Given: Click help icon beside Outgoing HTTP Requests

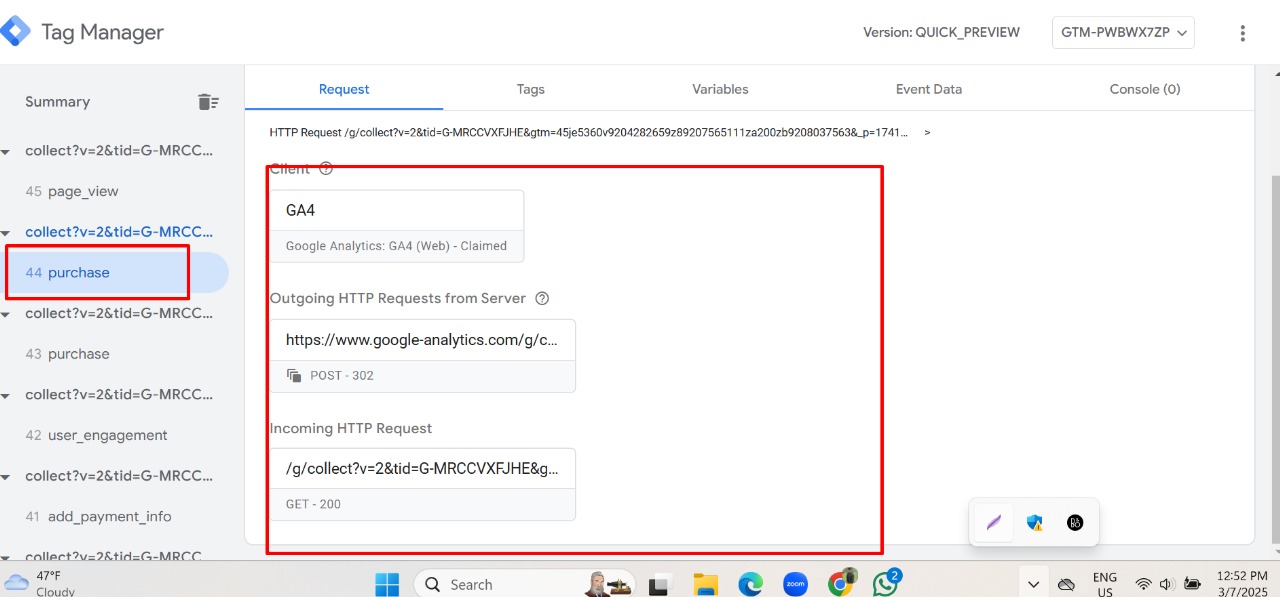Looking at the screenshot, I should (x=543, y=298).
